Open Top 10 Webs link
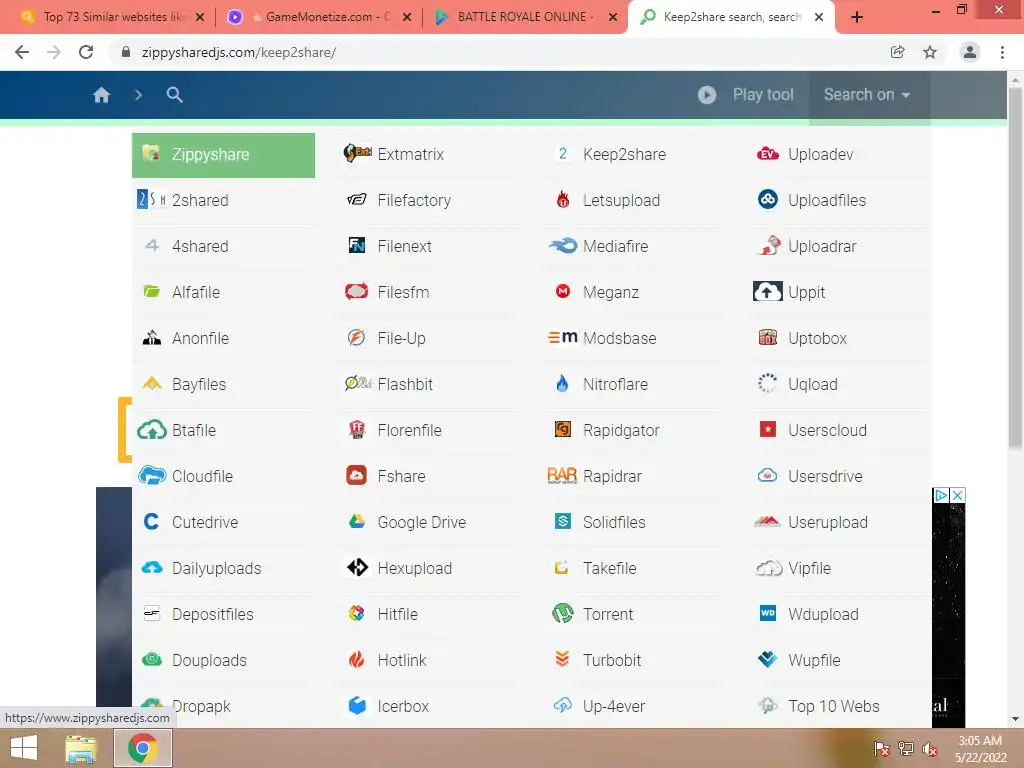 [833, 707]
